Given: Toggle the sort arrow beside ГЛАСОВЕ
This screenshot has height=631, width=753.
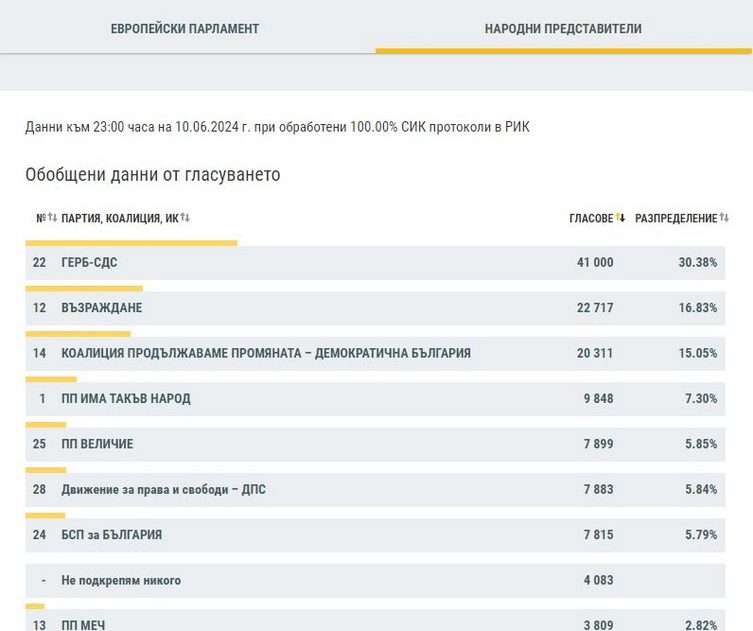Looking at the screenshot, I should [620, 218].
